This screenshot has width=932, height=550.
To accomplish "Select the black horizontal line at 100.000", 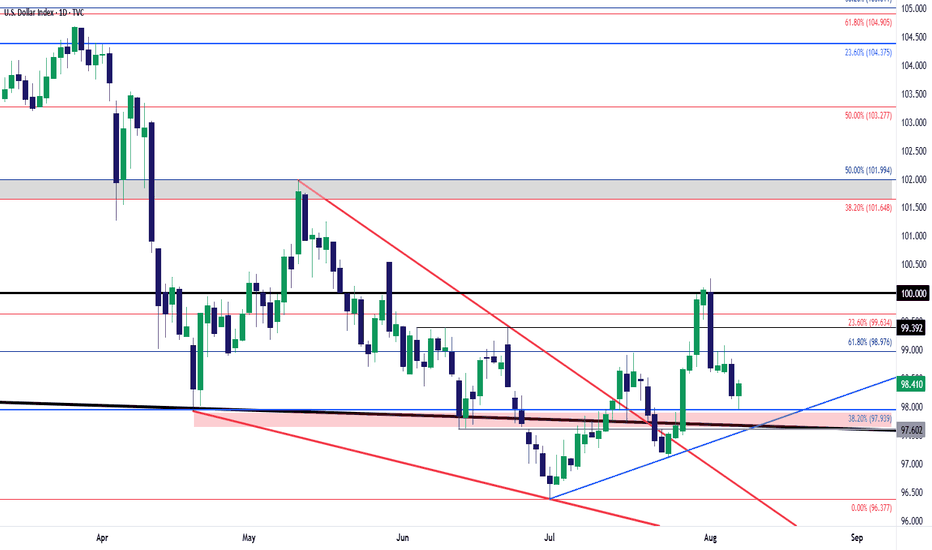I will [x=448, y=293].
